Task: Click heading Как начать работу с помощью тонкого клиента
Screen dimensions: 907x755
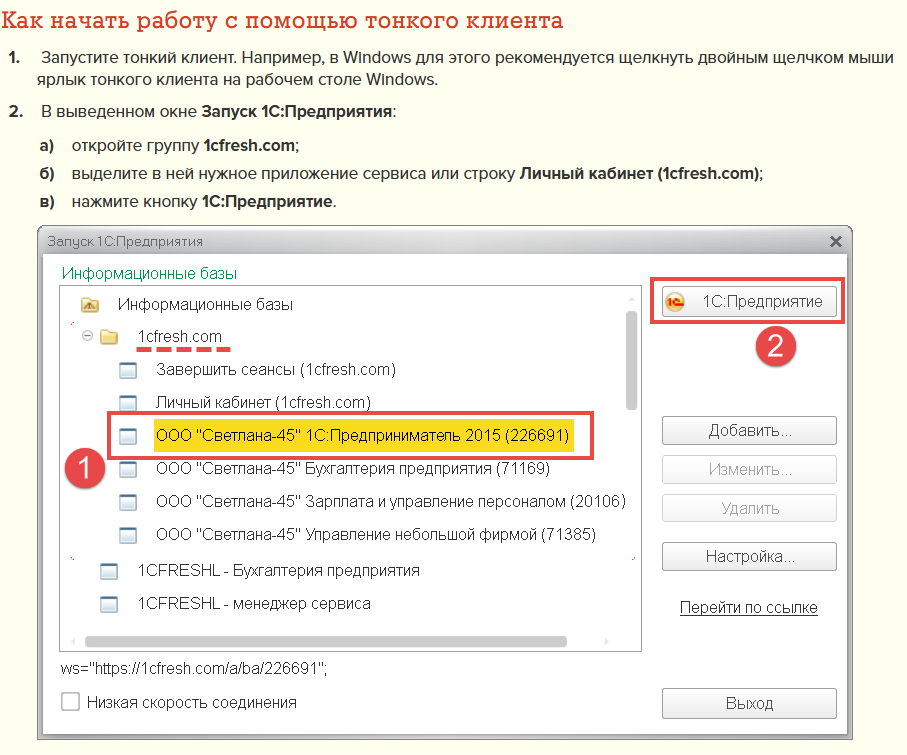Action: (282, 20)
